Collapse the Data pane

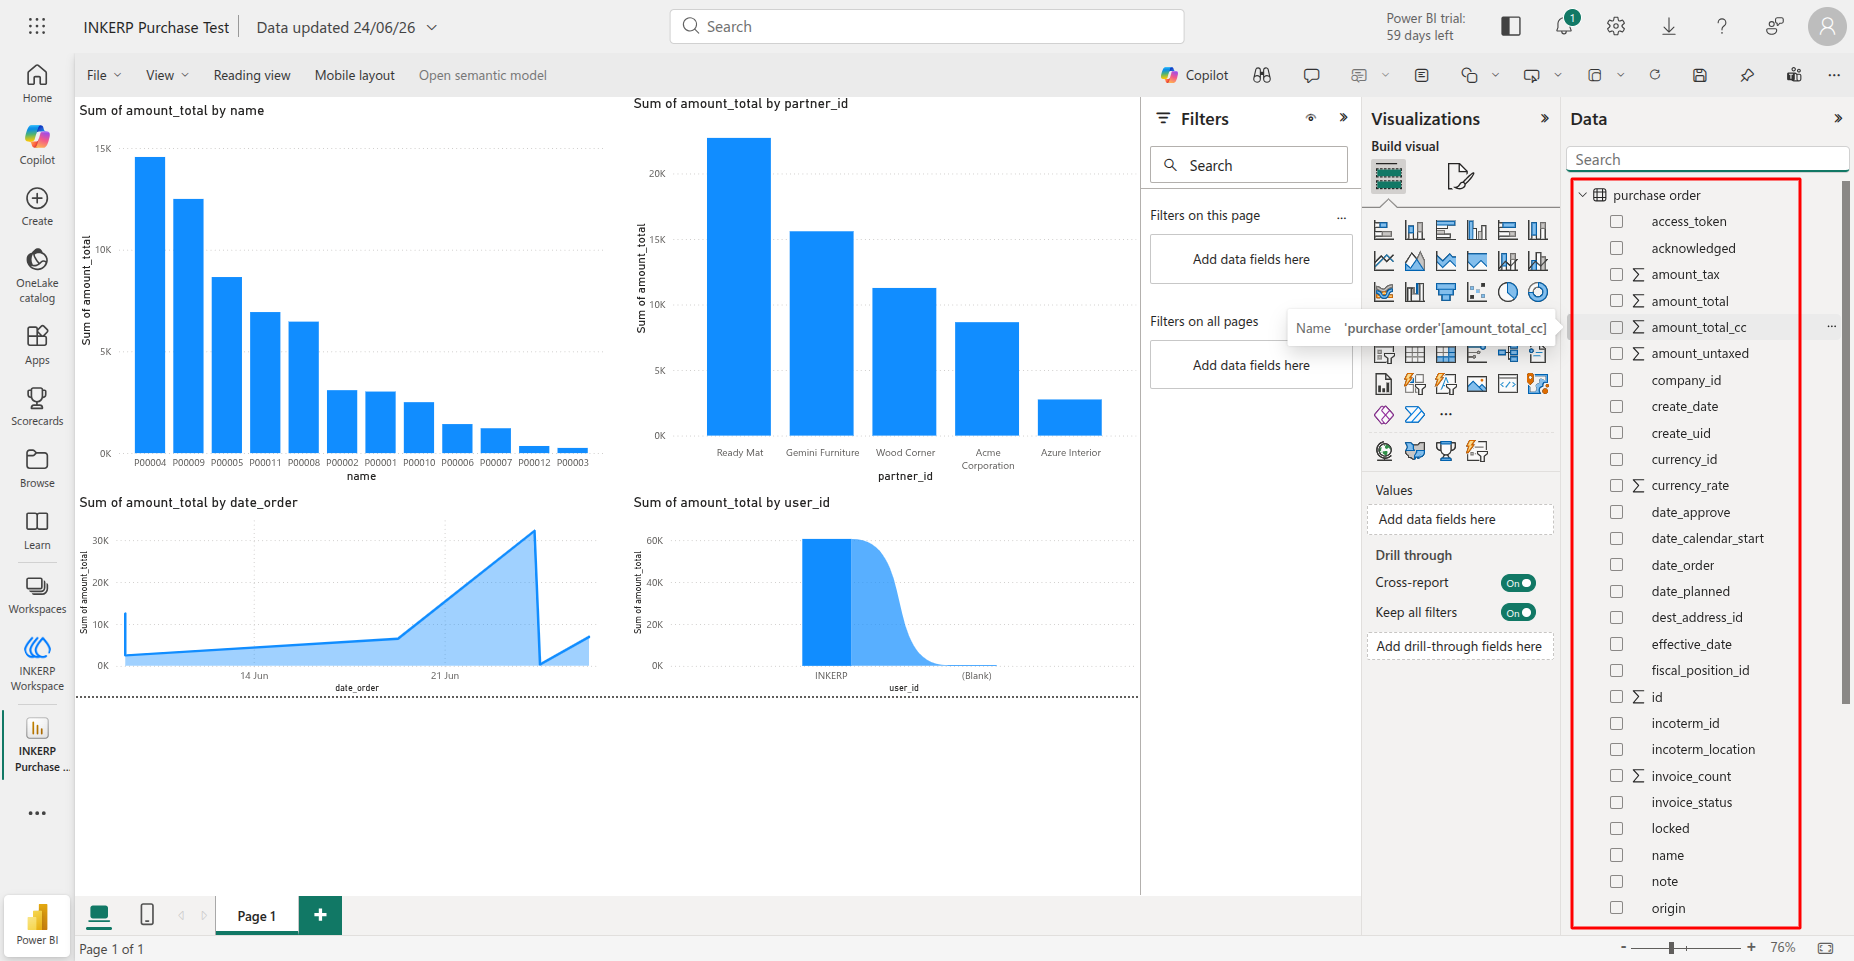point(1838,118)
